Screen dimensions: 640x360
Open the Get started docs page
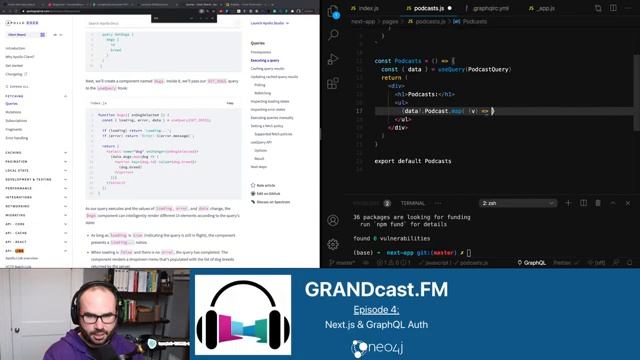(x=14, y=65)
